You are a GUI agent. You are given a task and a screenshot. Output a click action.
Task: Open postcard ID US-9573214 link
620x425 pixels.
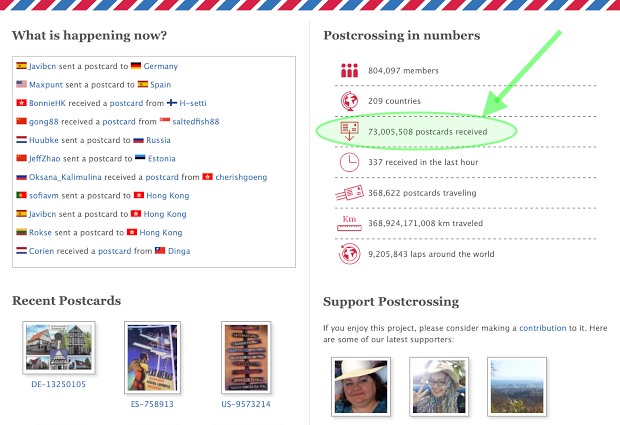(x=246, y=404)
